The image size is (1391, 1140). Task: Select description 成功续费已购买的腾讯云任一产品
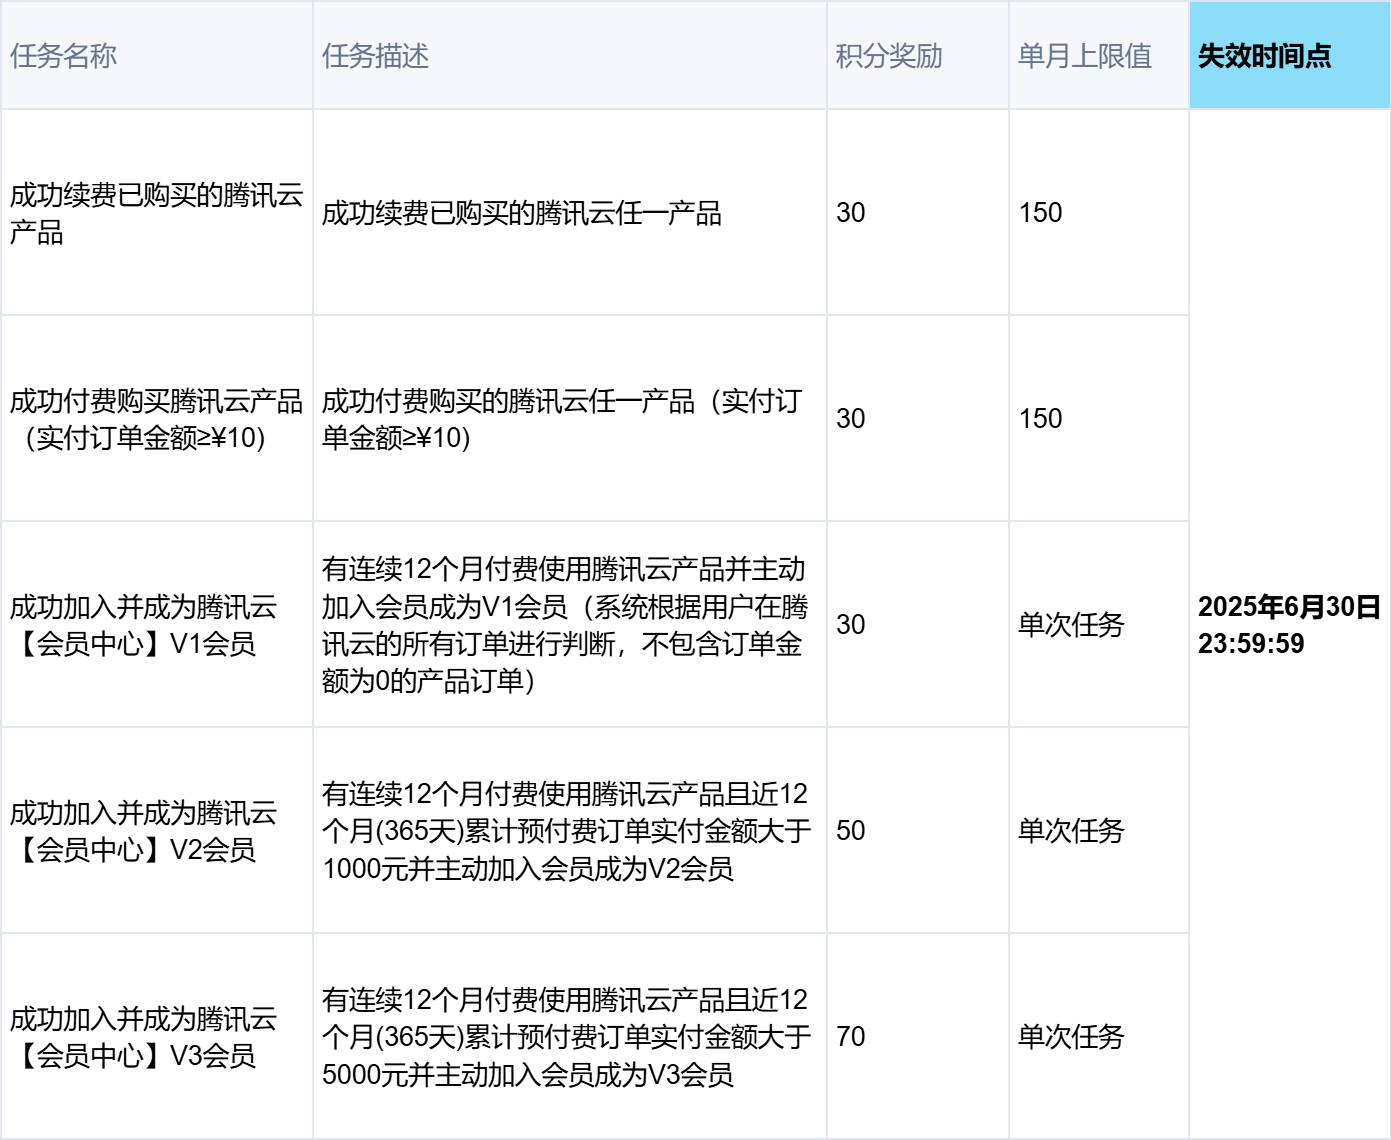point(521,213)
